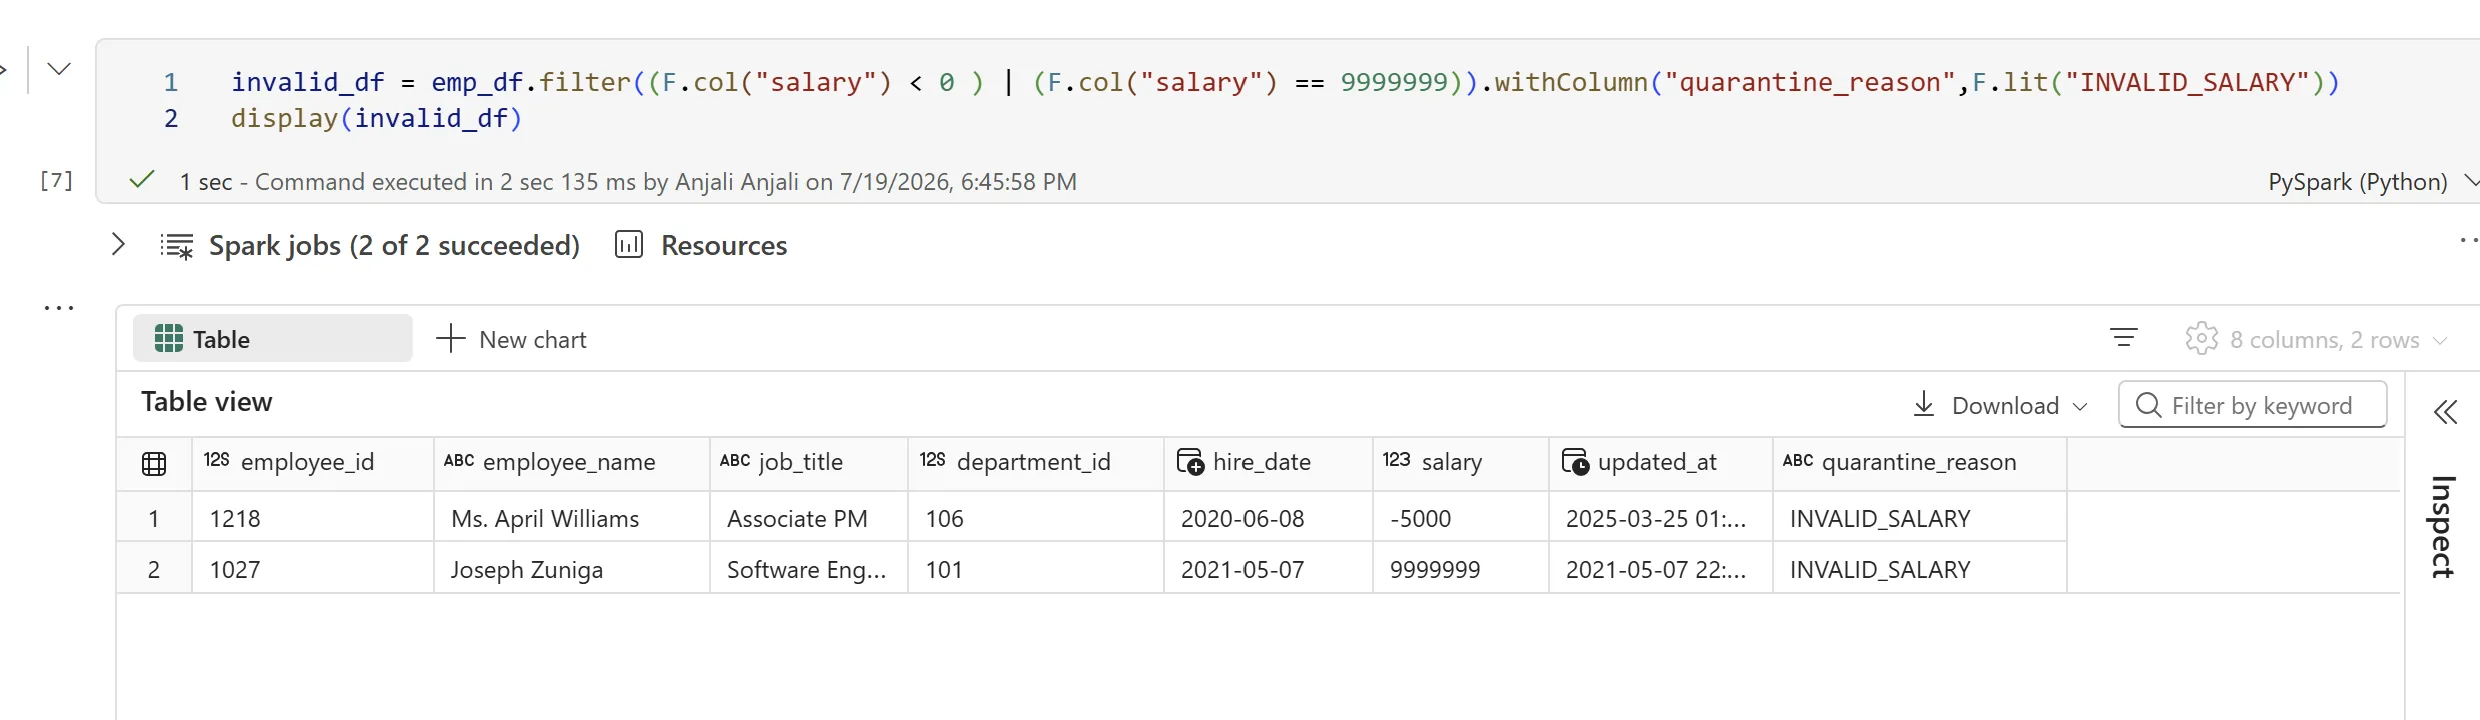
Task: Collapse the code cell using the chevron
Action: pyautogui.click(x=59, y=69)
